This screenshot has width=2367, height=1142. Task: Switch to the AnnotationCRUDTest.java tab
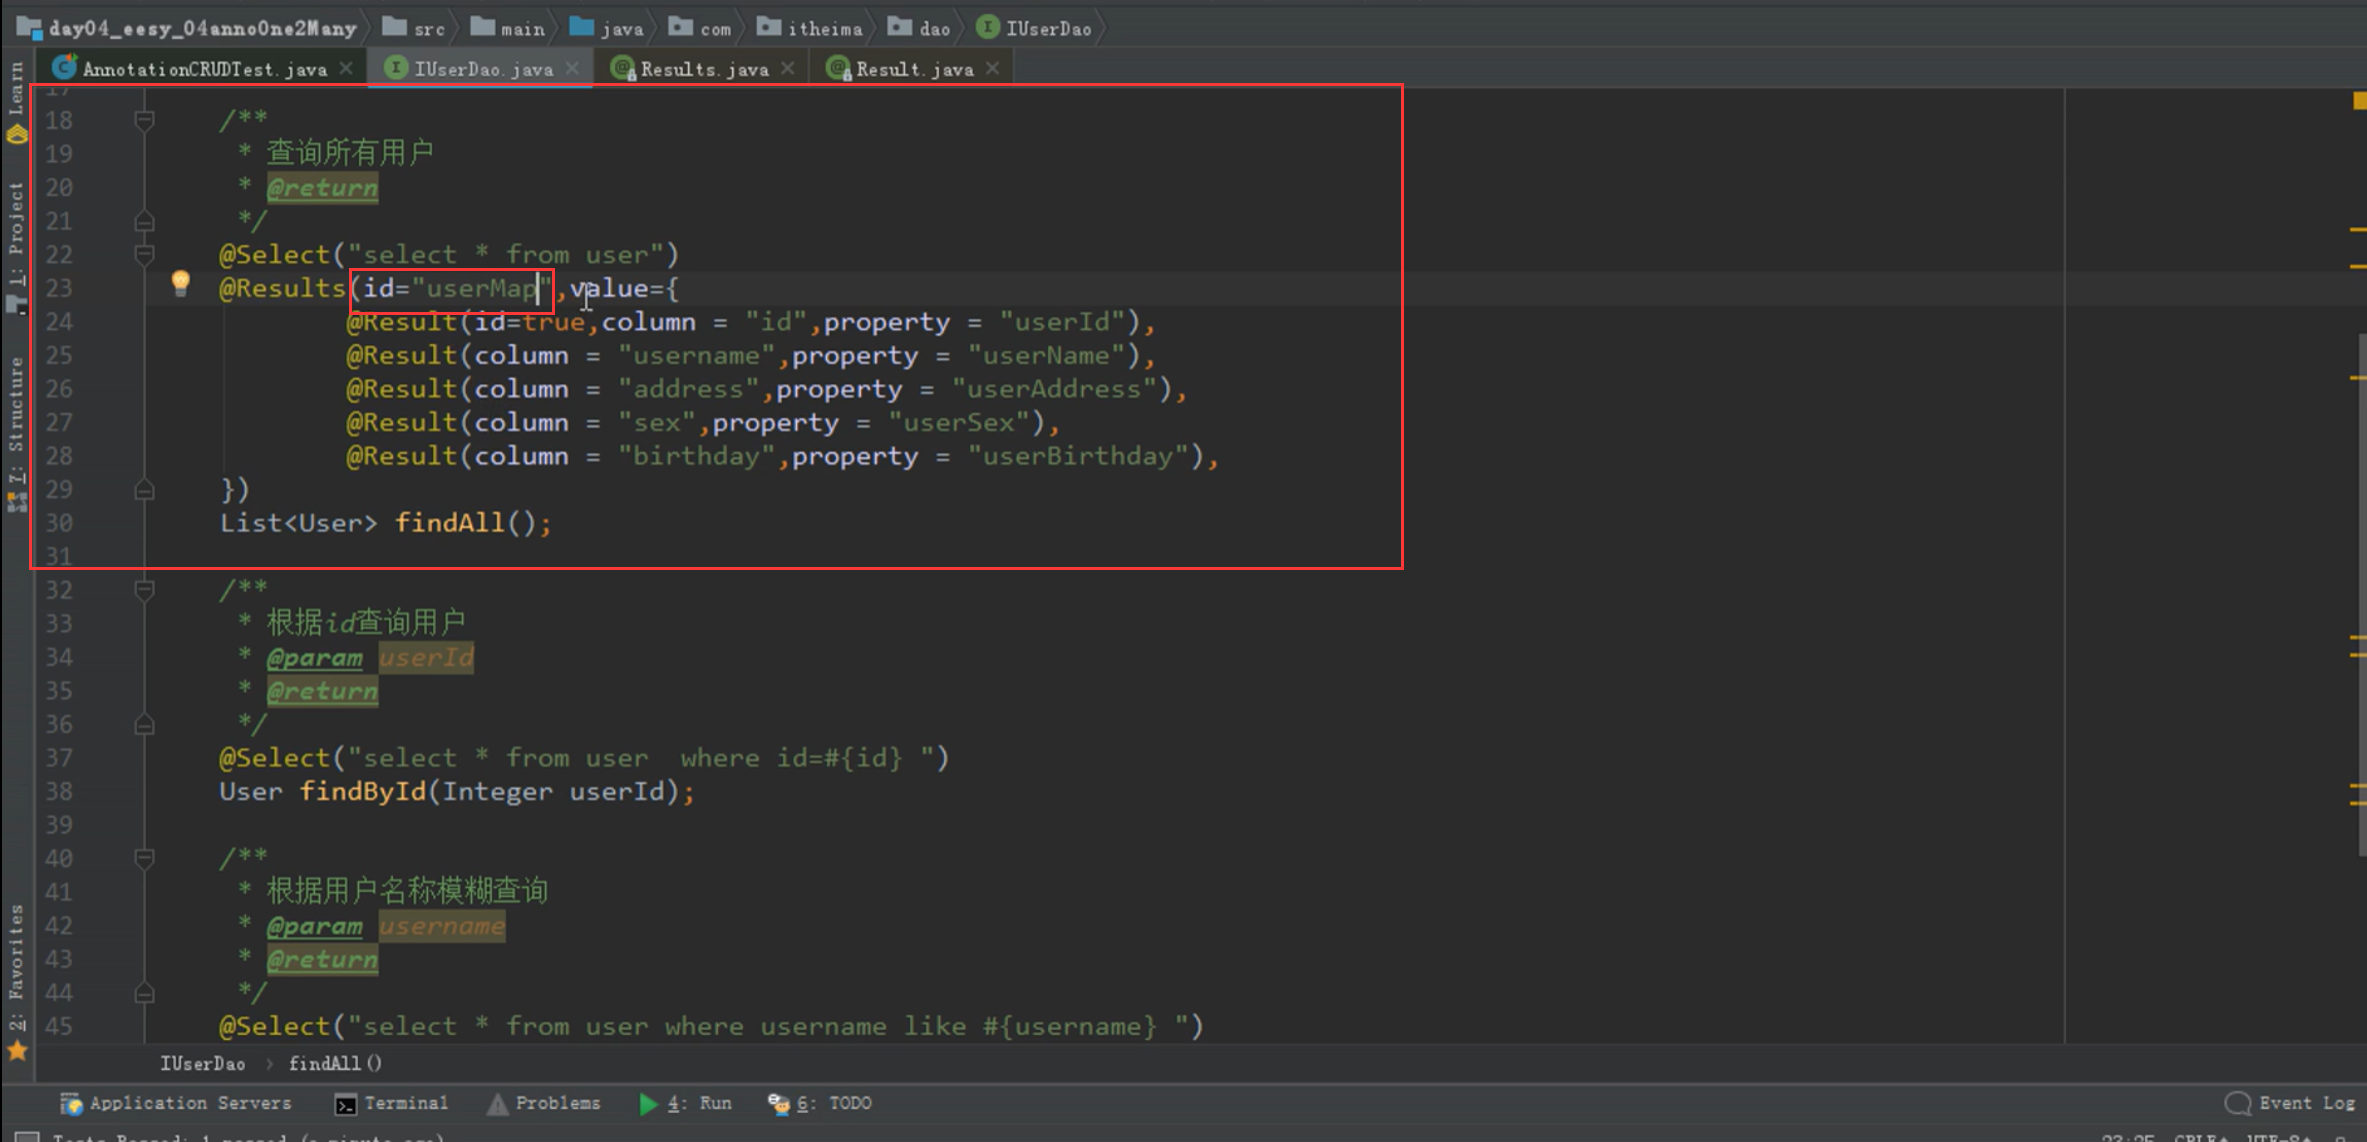[203, 69]
